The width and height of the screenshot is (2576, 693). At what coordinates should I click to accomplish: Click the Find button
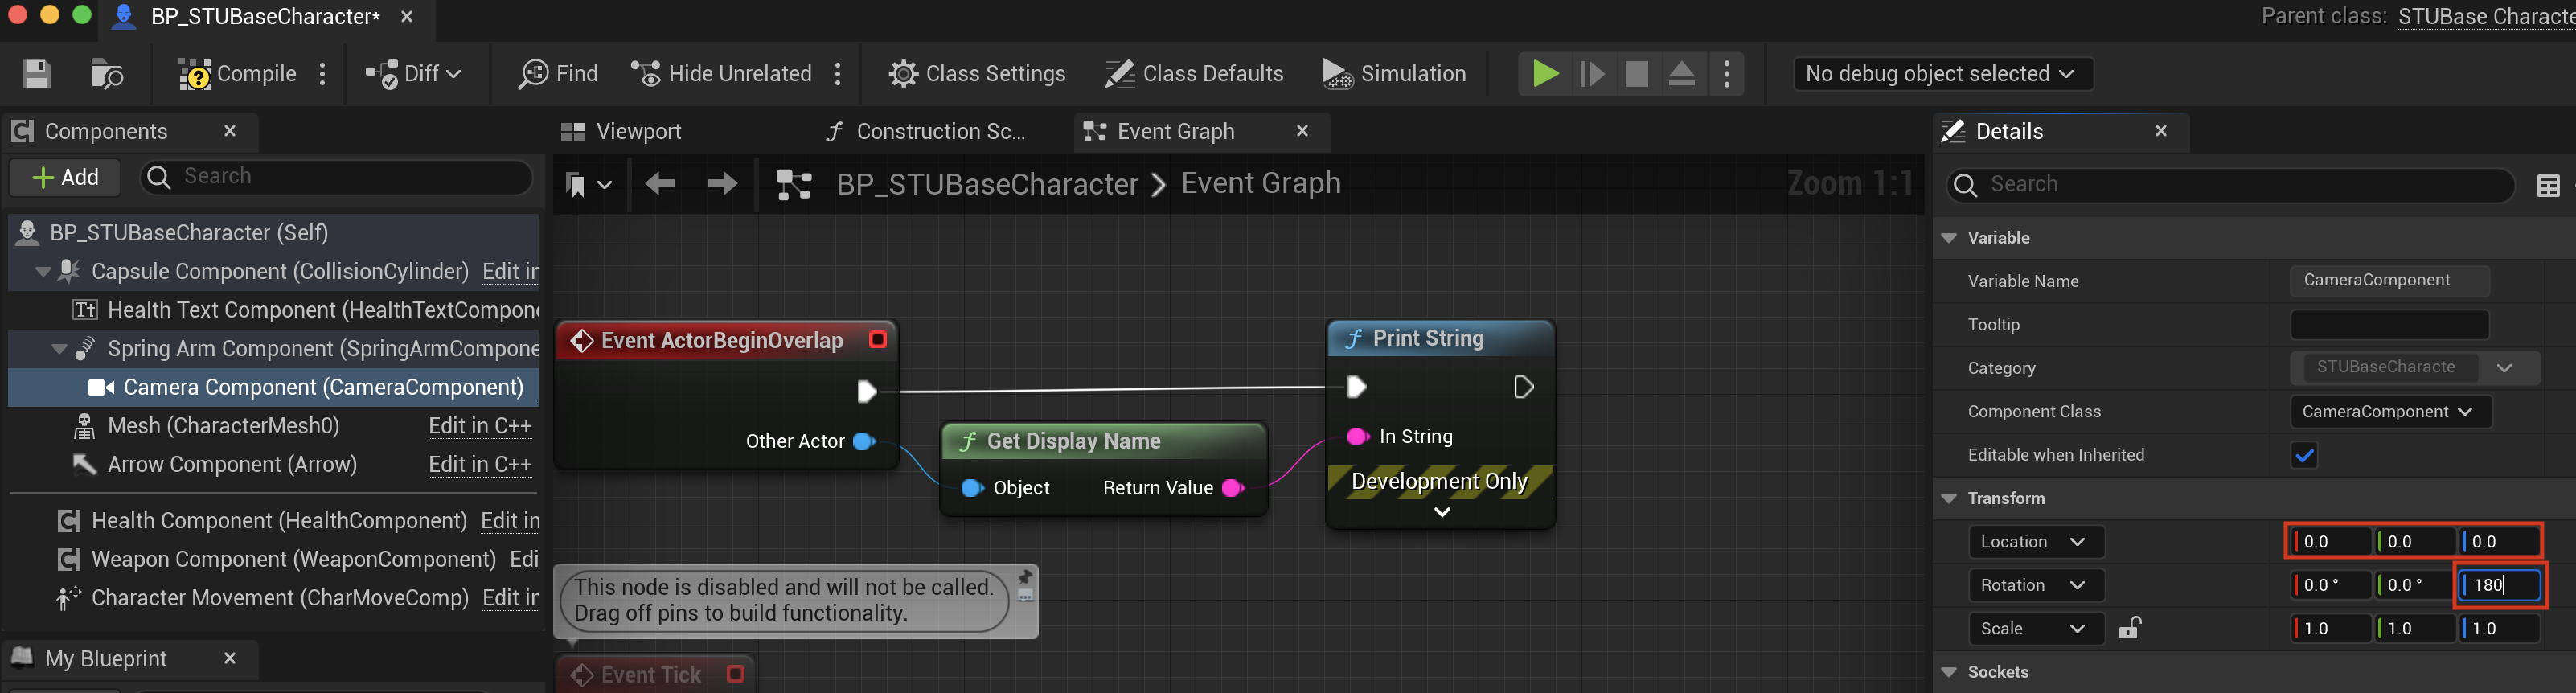click(558, 74)
